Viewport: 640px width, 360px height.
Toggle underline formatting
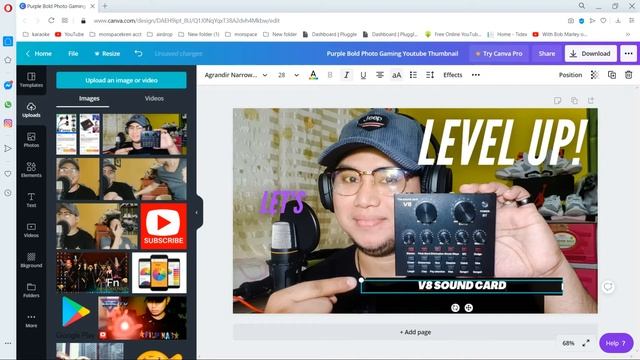point(363,75)
